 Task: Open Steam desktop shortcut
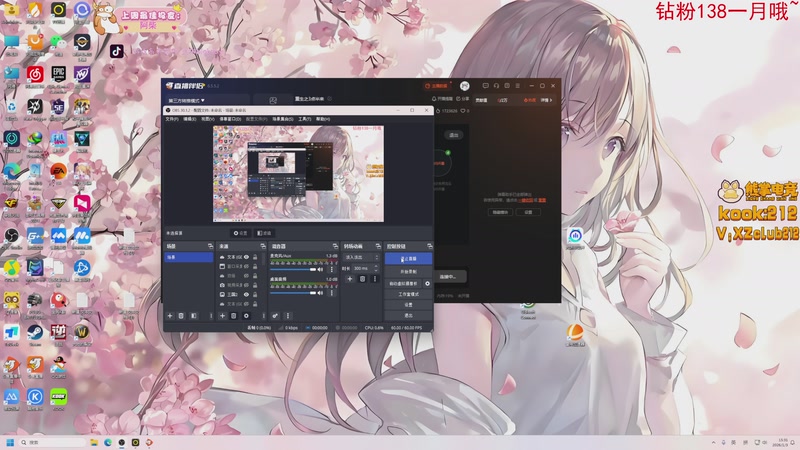pos(35,333)
